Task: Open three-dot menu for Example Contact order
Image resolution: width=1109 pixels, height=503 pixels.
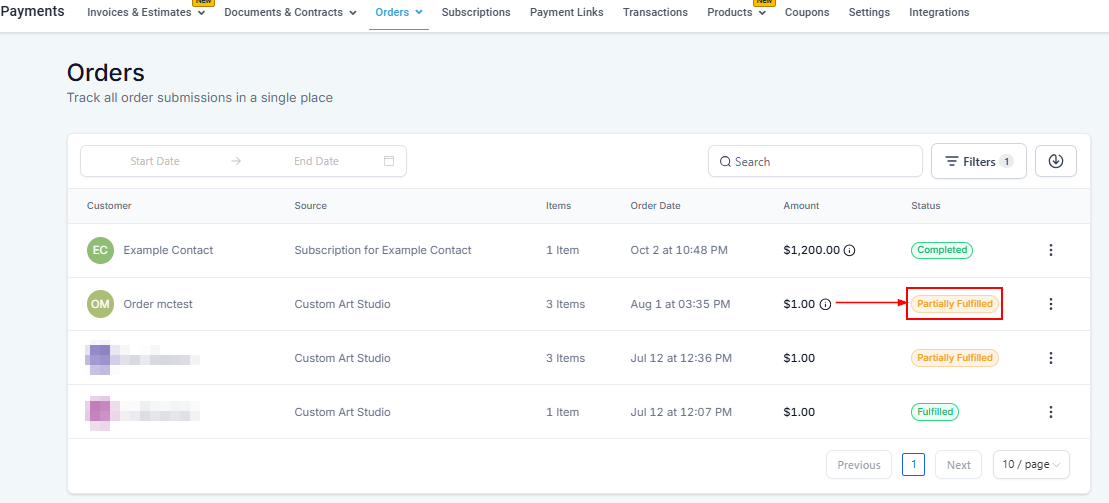Action: [x=1051, y=250]
